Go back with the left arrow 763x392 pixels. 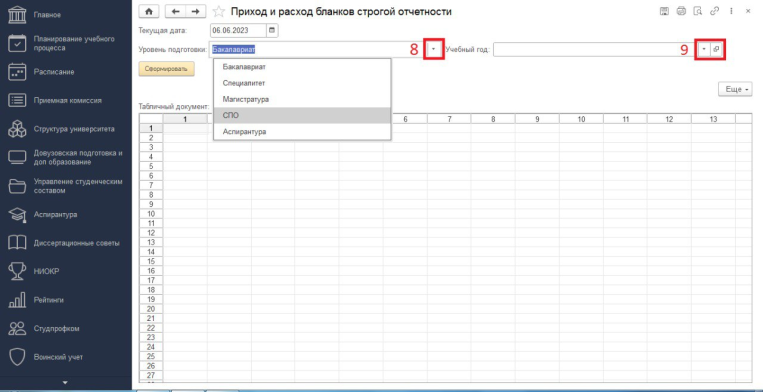176,11
